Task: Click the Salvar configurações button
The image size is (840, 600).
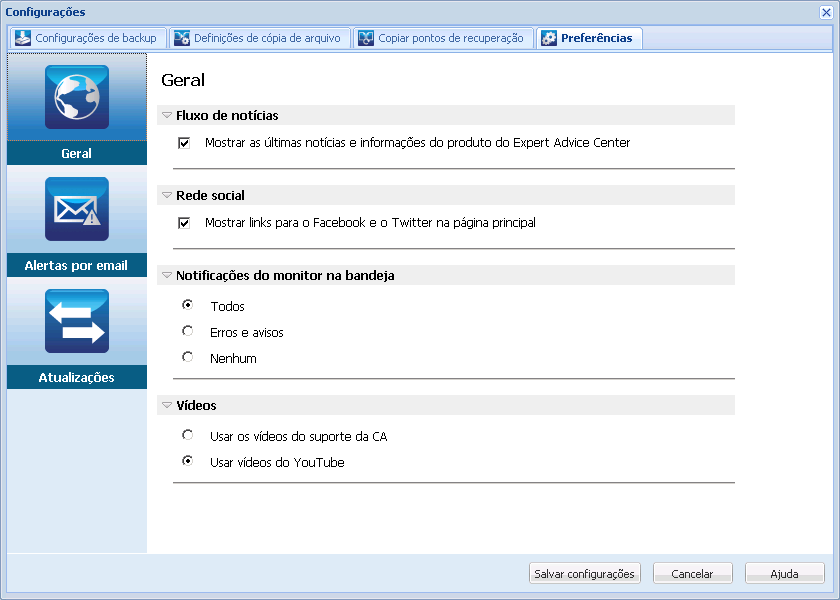Action: click(x=584, y=573)
